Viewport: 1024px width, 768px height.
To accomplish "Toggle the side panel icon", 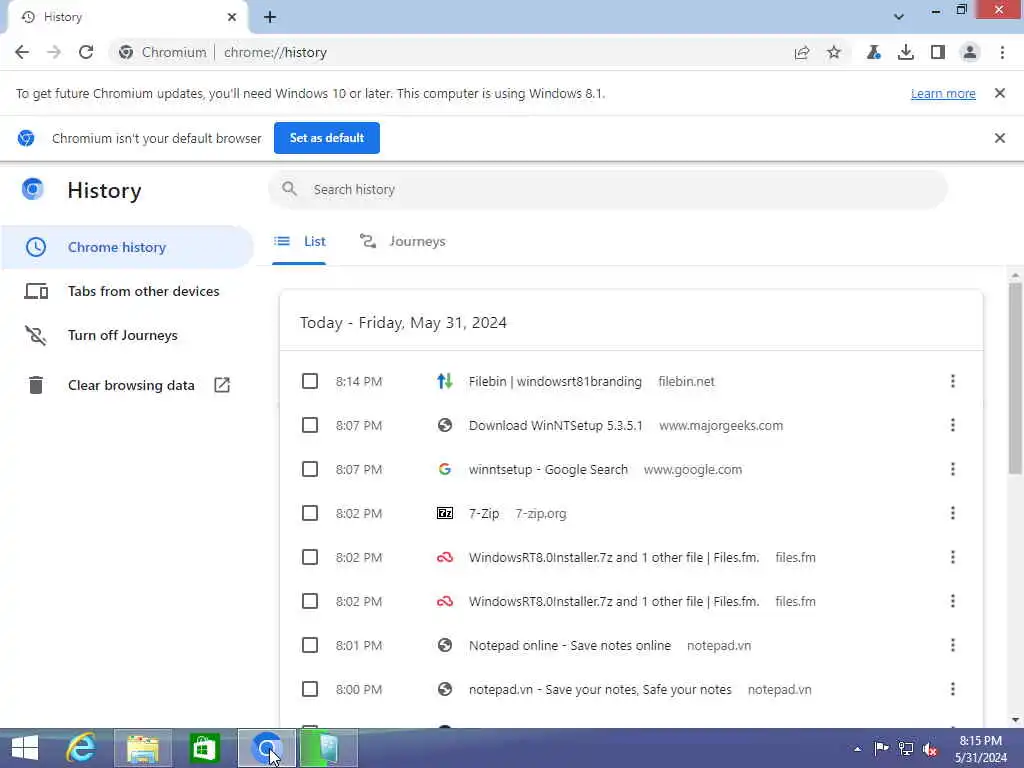I will pyautogui.click(x=938, y=52).
